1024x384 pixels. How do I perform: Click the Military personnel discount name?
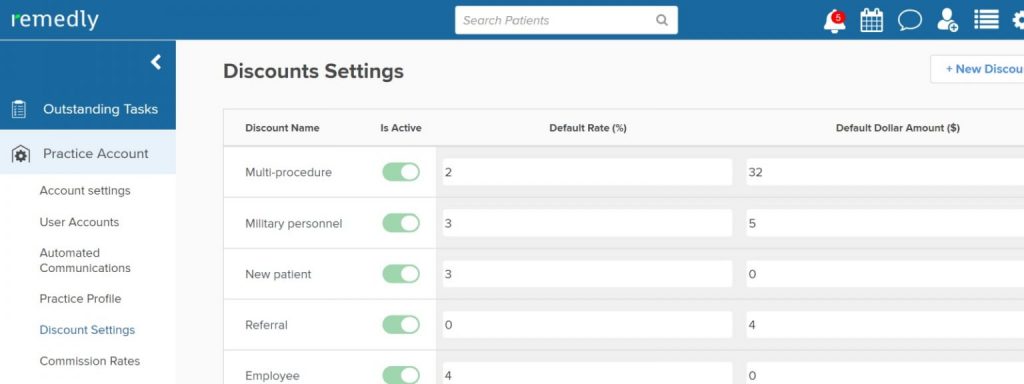[x=293, y=223]
